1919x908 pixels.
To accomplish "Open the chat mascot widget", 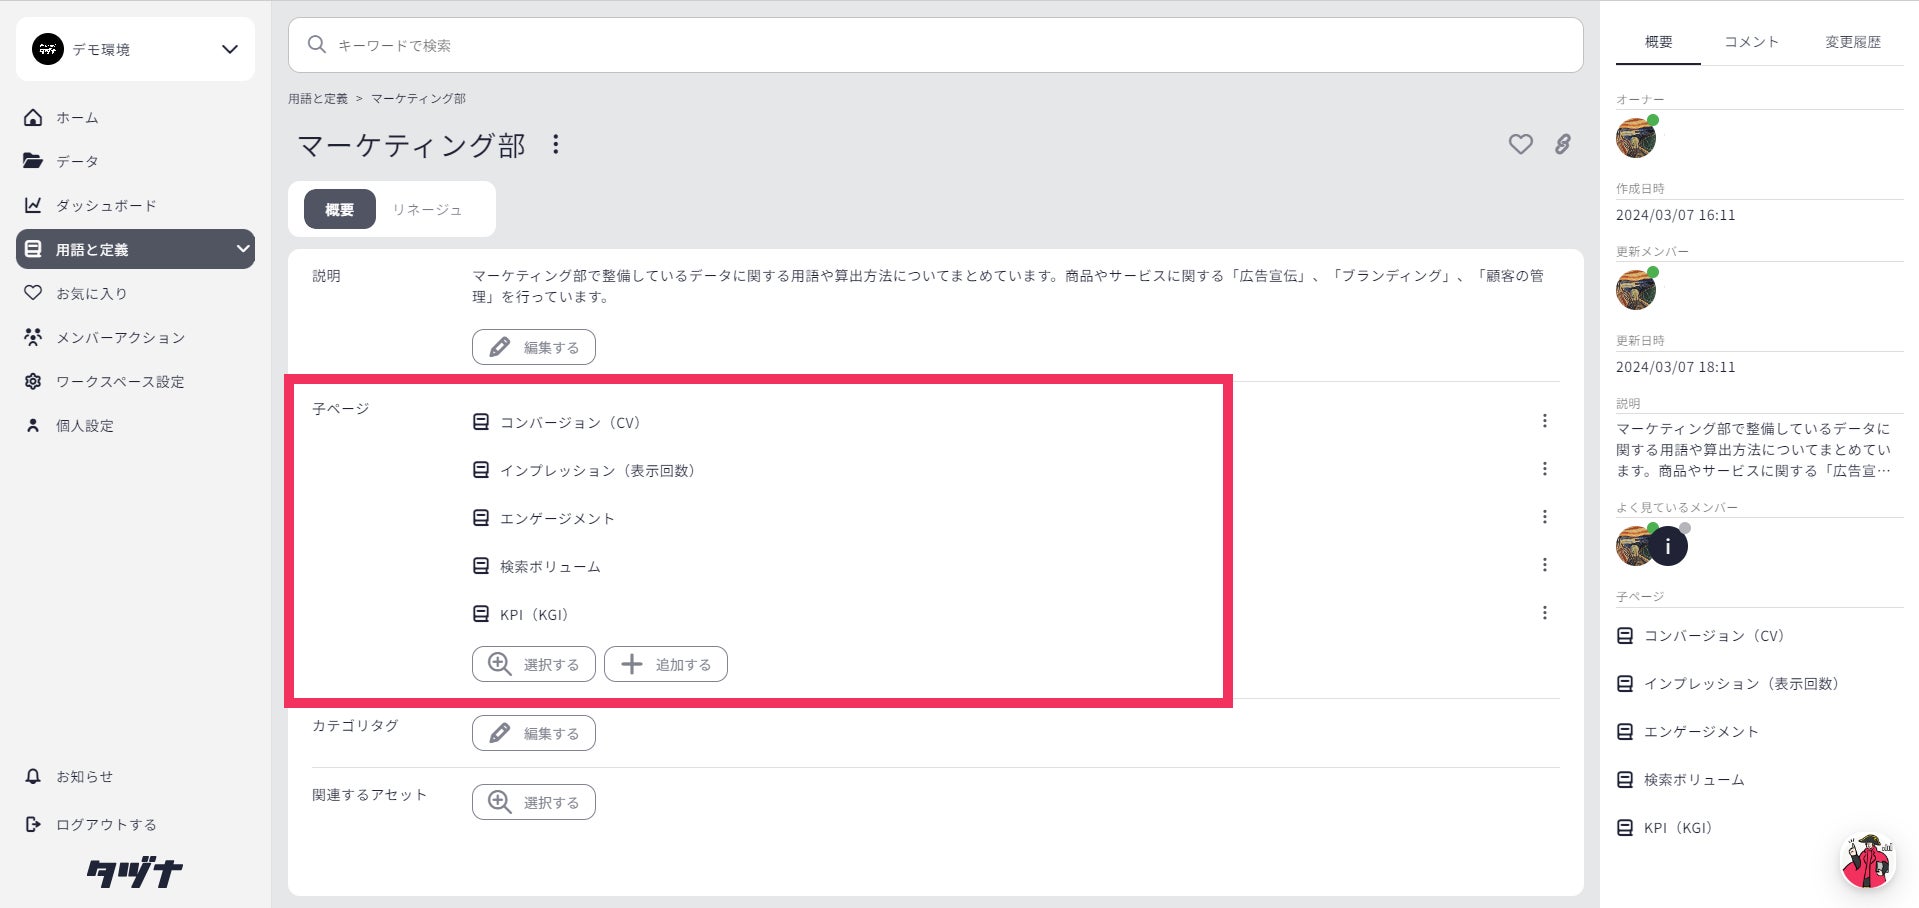I will [1867, 860].
